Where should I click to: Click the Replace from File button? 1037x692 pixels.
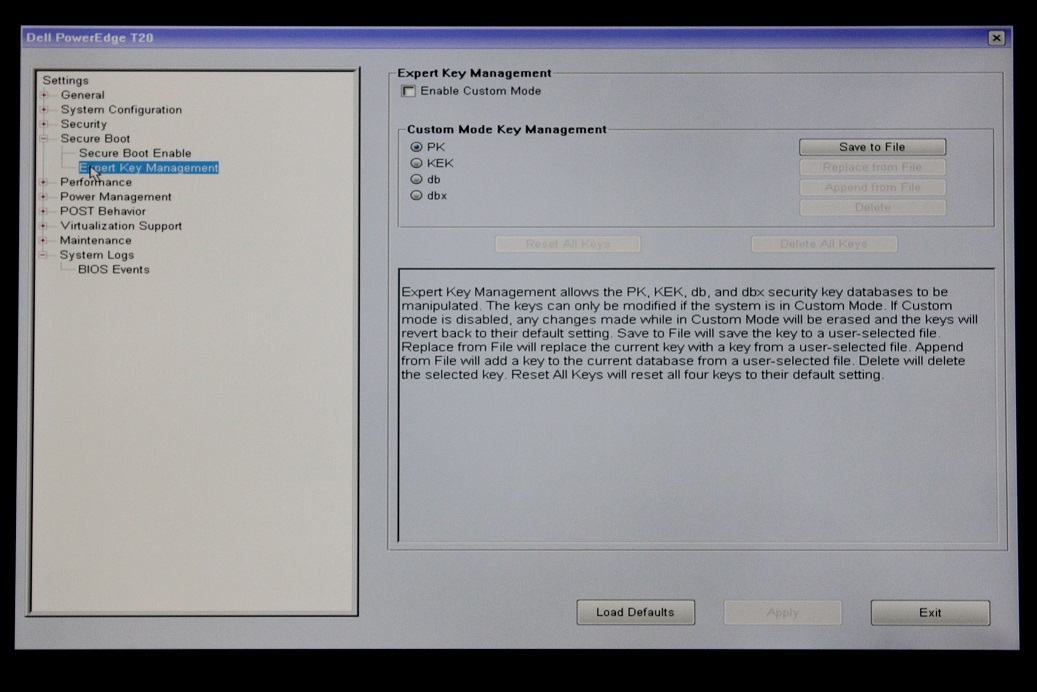point(872,167)
